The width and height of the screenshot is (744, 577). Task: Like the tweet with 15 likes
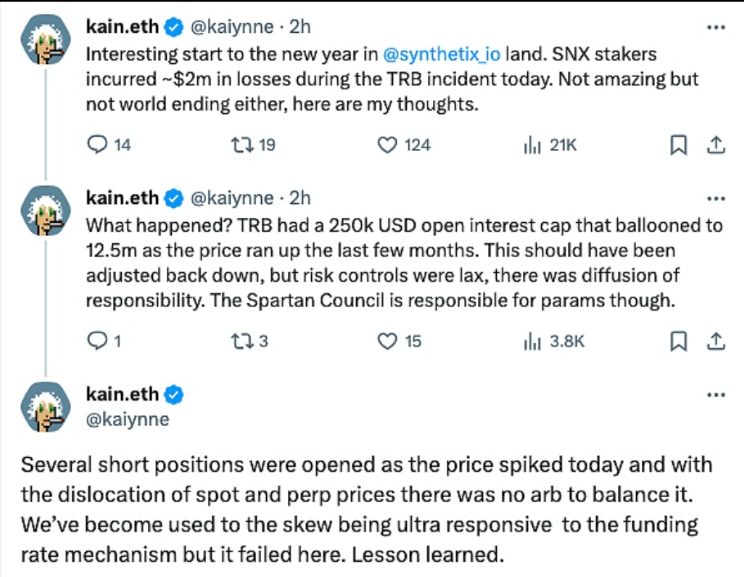[x=389, y=342]
